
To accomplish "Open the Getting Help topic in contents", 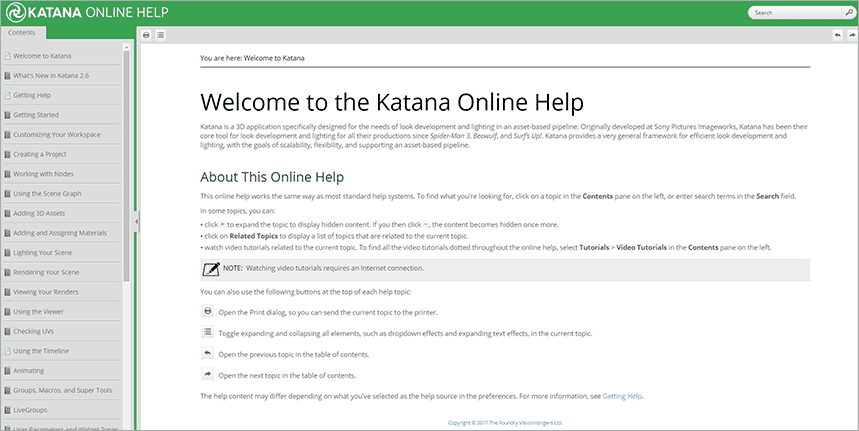I will pos(32,95).
